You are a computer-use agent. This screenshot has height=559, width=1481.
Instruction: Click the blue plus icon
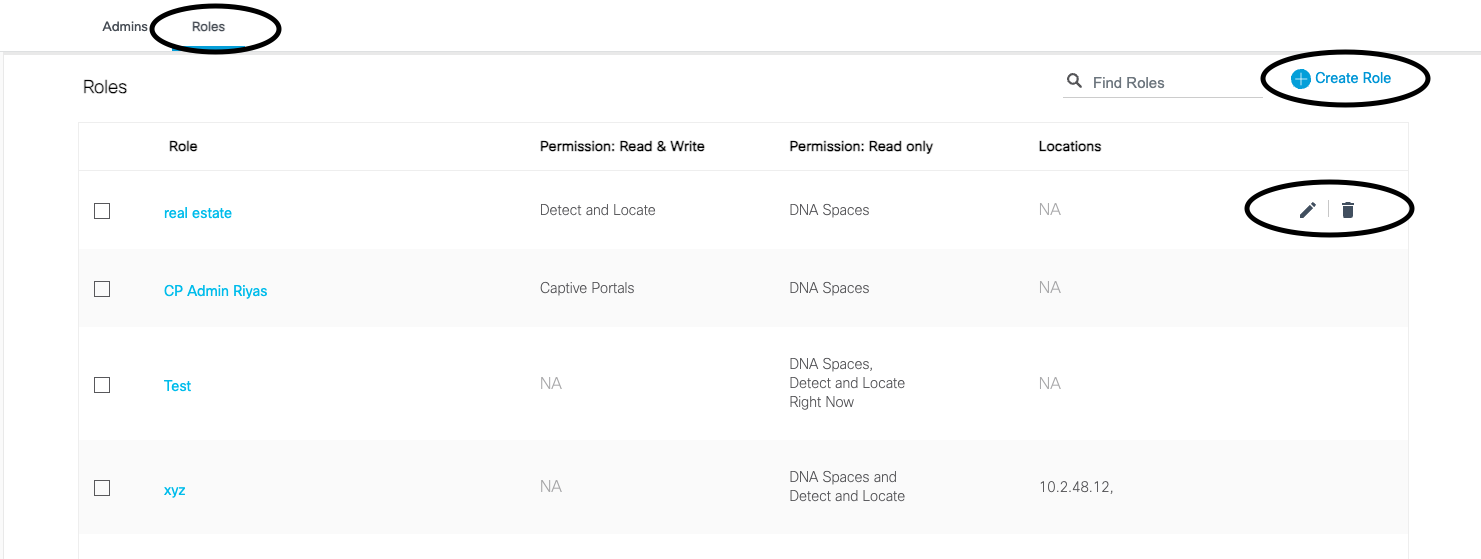coord(1300,79)
